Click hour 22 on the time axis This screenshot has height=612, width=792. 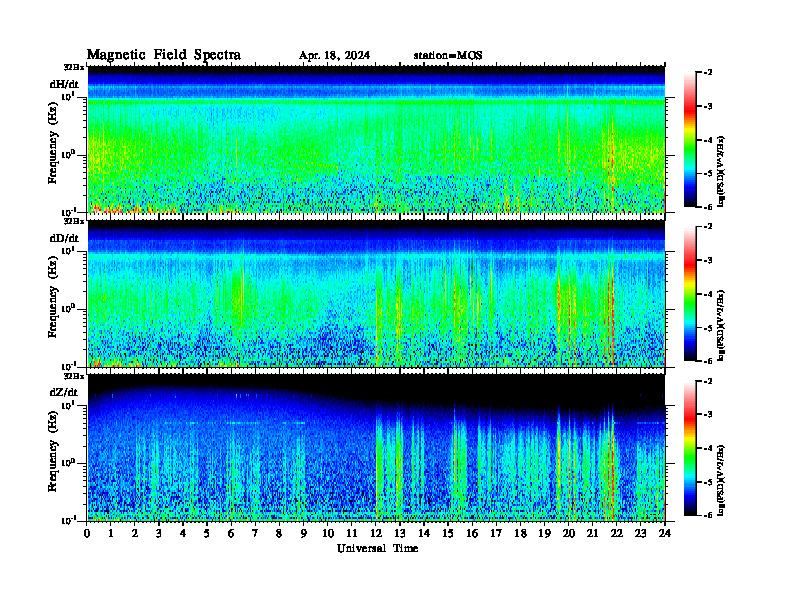(x=617, y=533)
